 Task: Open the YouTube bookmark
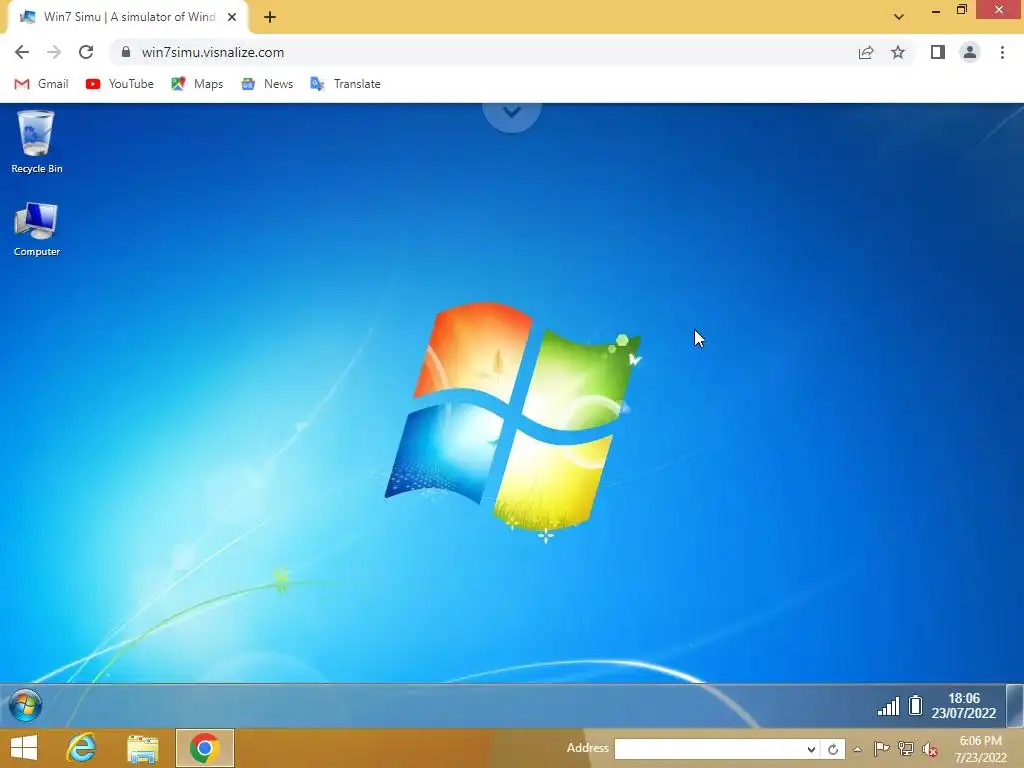(x=120, y=84)
